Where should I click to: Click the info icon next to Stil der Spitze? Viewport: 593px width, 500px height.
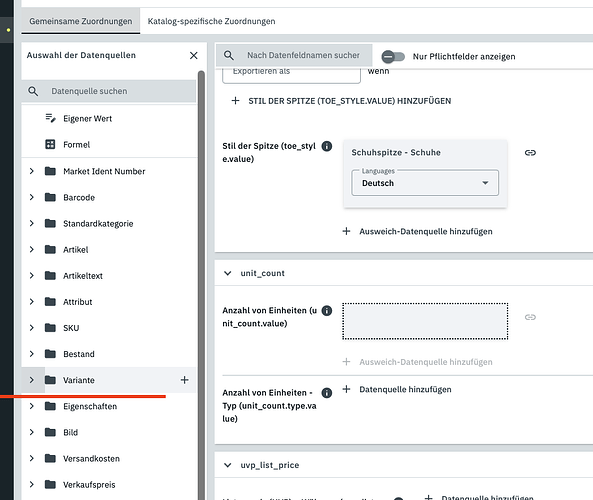tap(326, 146)
